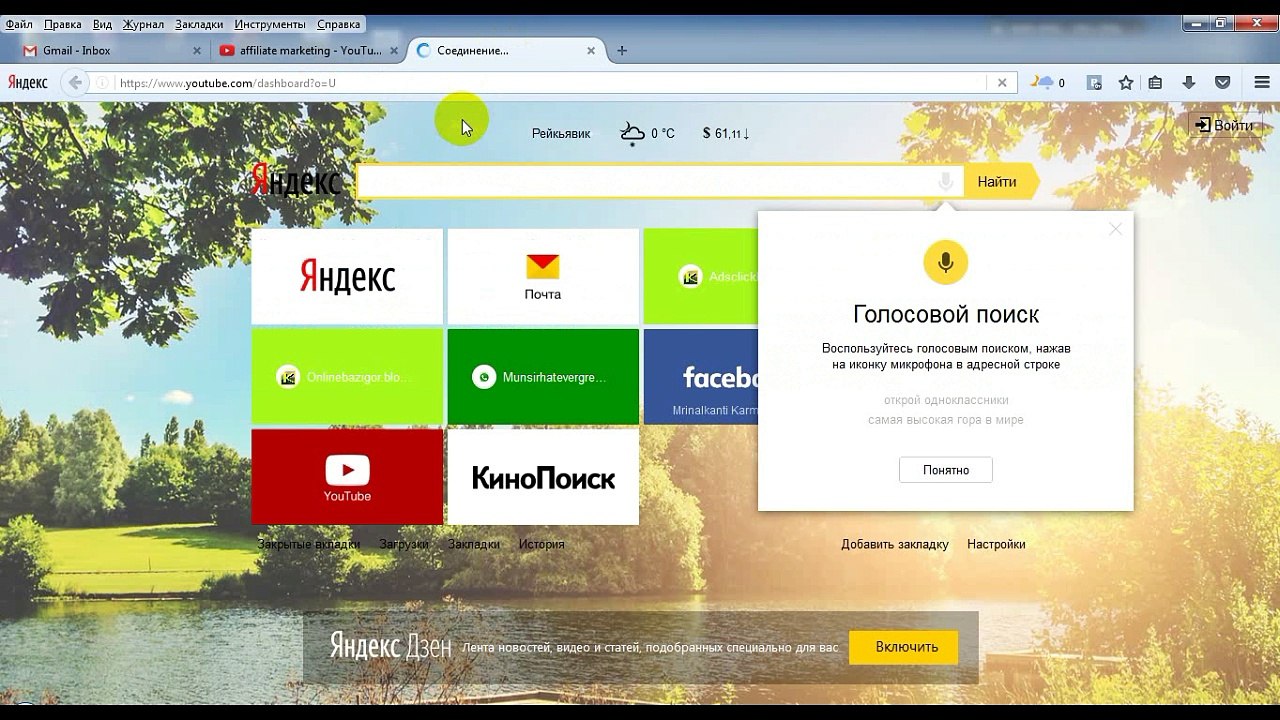Switch to the affiliate marketing YouTube tab
Viewport: 1280px width, 720px height.
click(x=308, y=51)
